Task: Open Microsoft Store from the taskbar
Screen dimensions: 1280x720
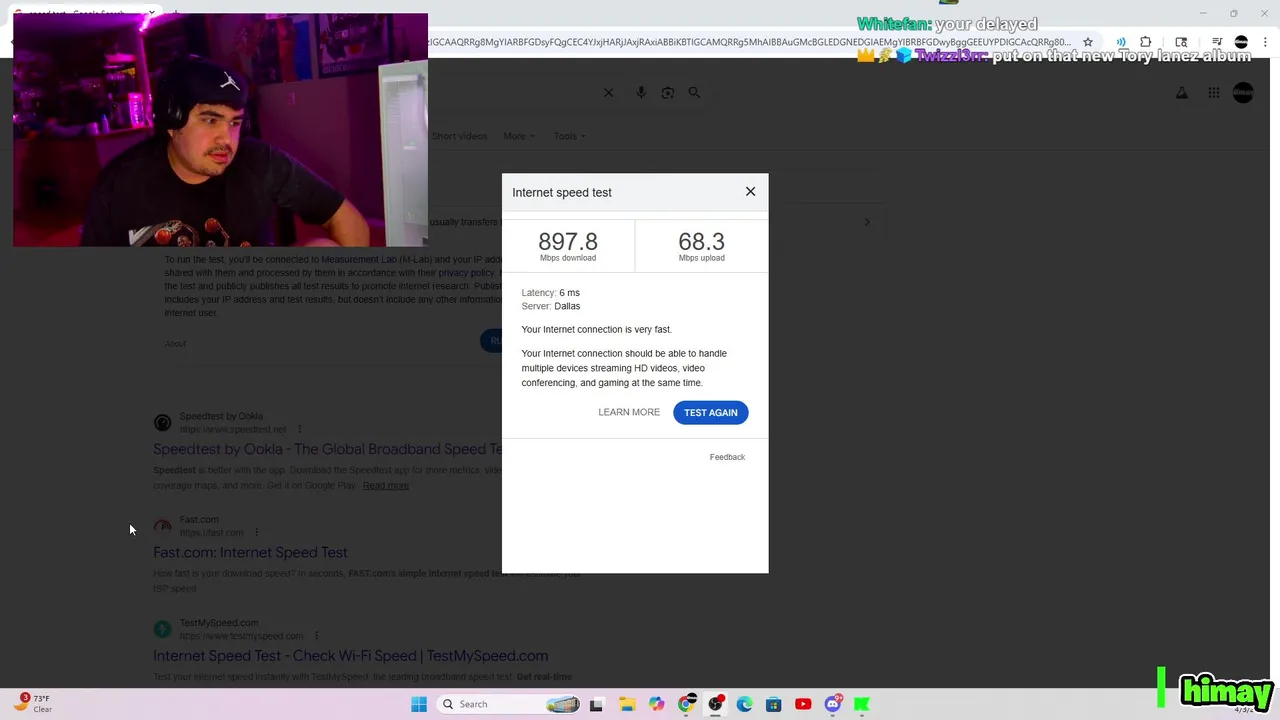Action: click(x=773, y=704)
